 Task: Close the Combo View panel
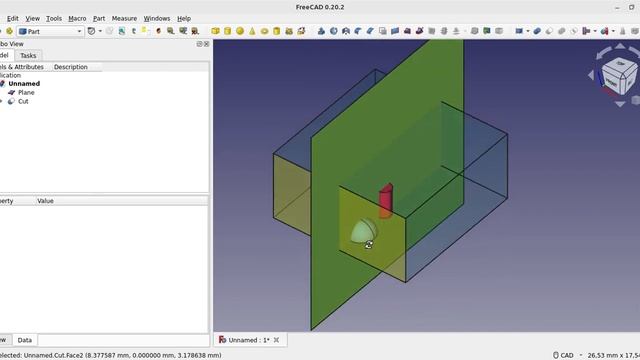pyautogui.click(x=207, y=44)
